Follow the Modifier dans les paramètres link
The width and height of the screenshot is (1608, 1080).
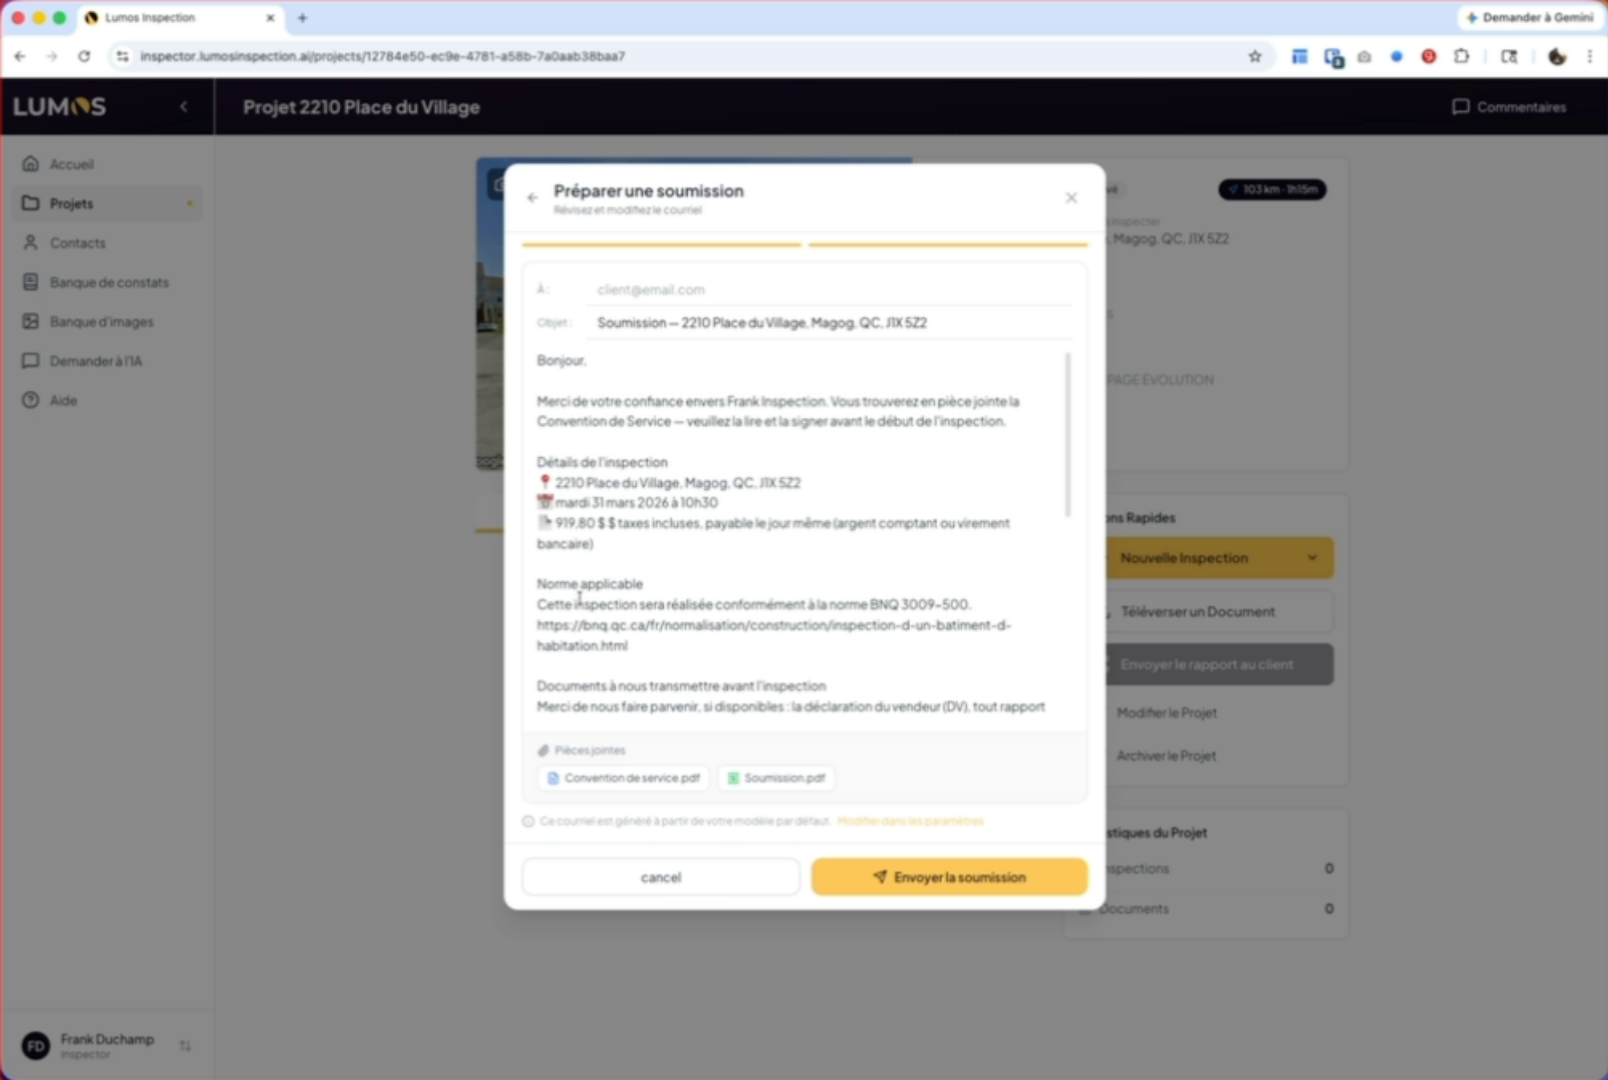pyautogui.click(x=910, y=821)
